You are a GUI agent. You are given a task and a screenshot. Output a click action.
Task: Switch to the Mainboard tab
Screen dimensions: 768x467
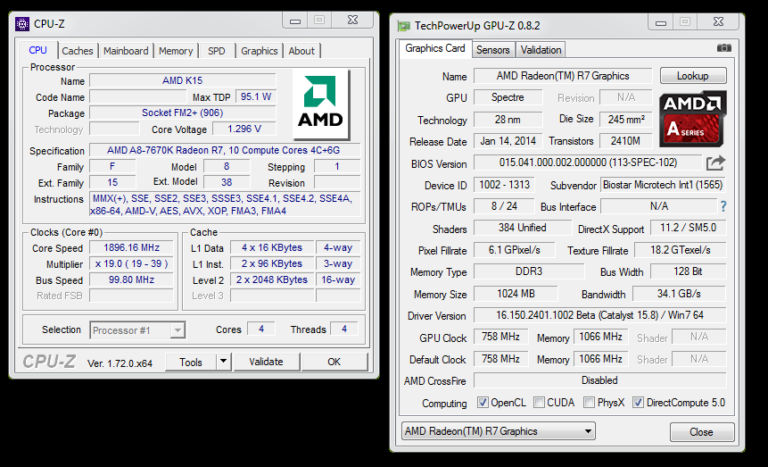[126, 51]
